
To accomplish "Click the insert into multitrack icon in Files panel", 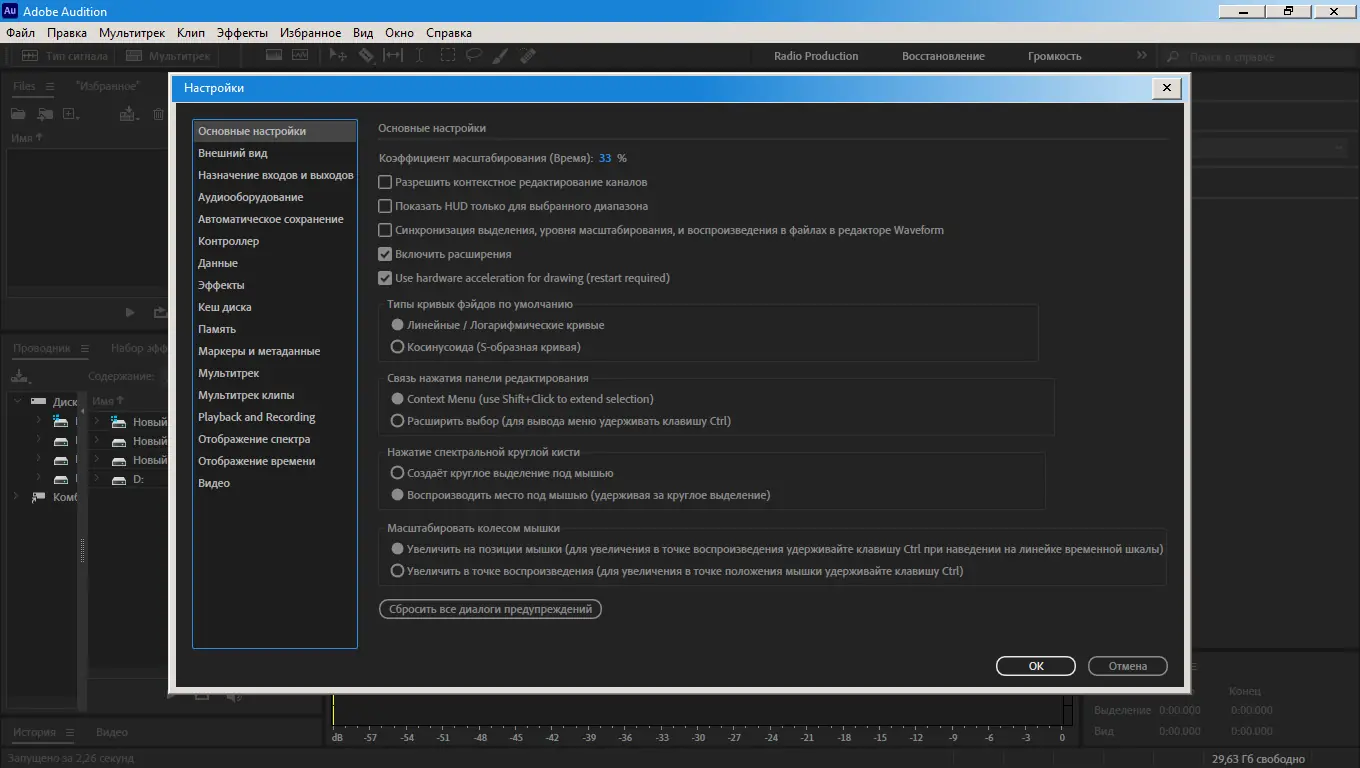I will point(129,114).
